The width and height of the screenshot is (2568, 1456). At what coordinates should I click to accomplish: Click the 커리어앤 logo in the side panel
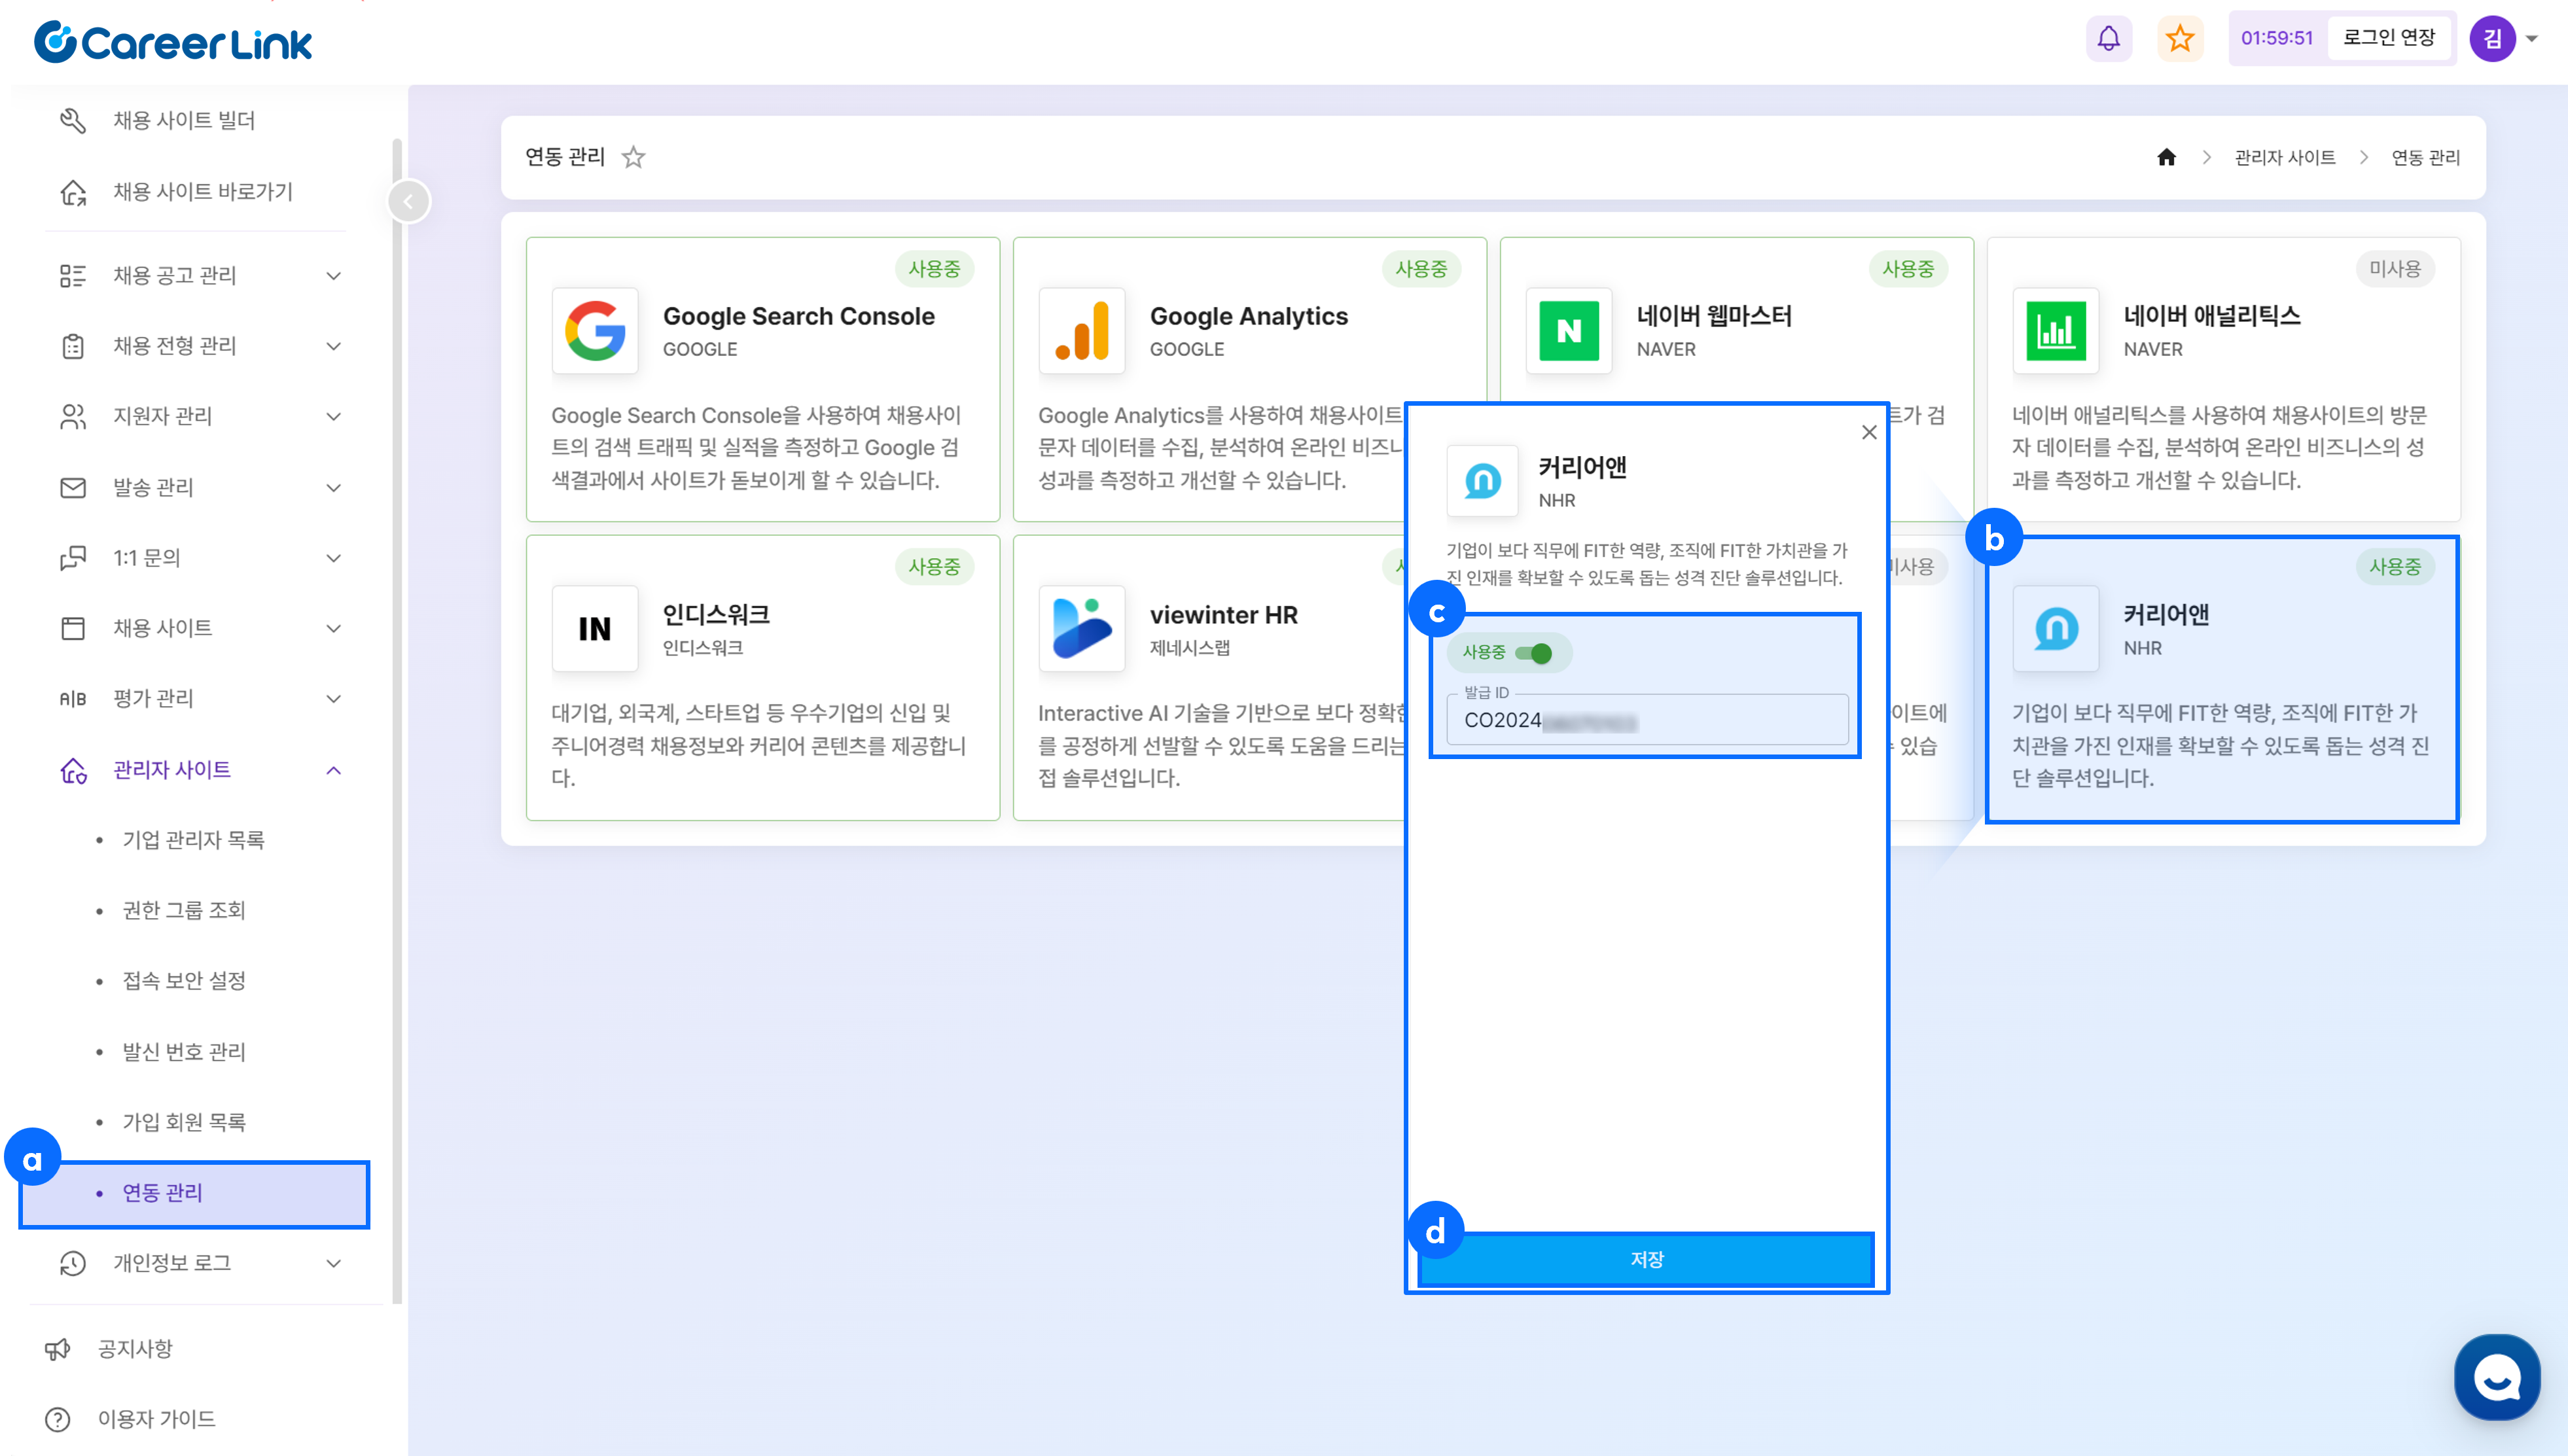click(1483, 481)
